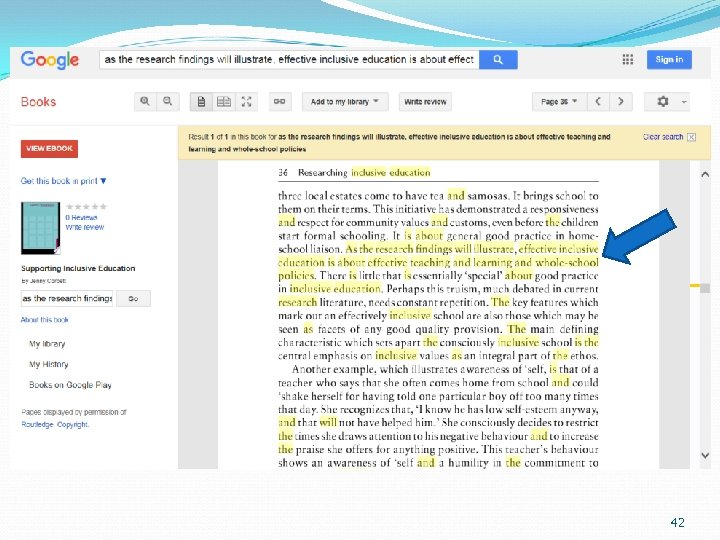Switch to single page view
This screenshot has width=720, height=540.
[x=201, y=101]
